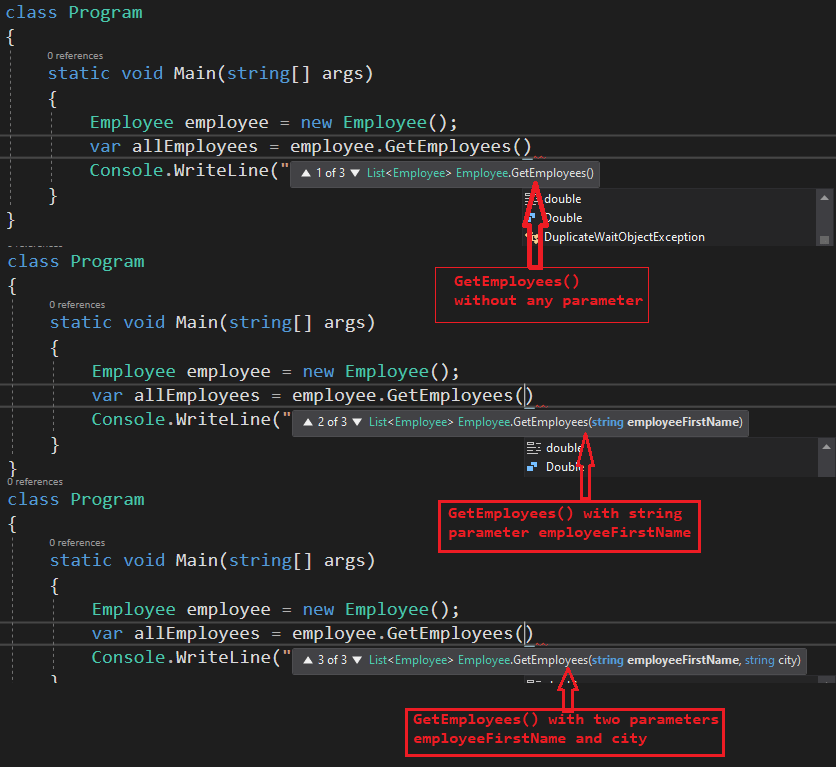Screen dimensions: 836x767
Task: Click scroll up arrow of completion list under '2 of 3'
Action: [x=826, y=447]
